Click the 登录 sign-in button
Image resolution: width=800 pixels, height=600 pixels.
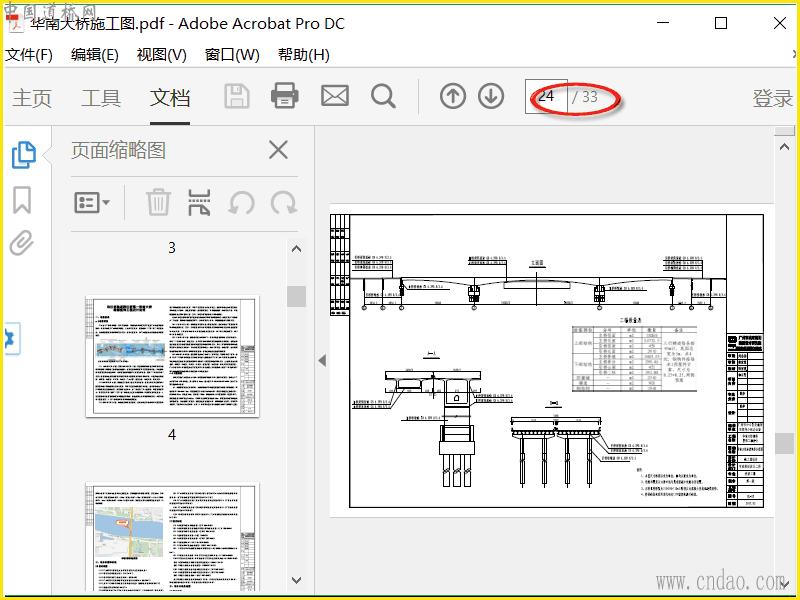pyautogui.click(x=772, y=98)
